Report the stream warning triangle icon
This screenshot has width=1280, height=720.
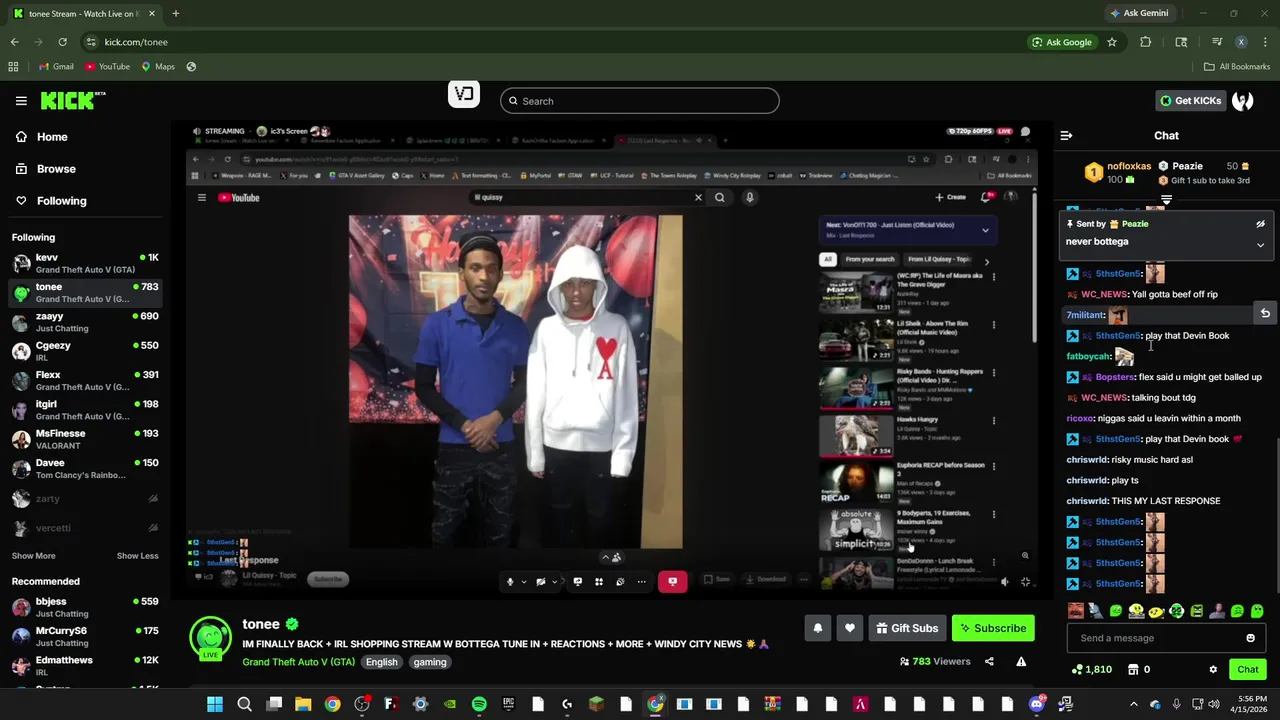click(x=1021, y=661)
